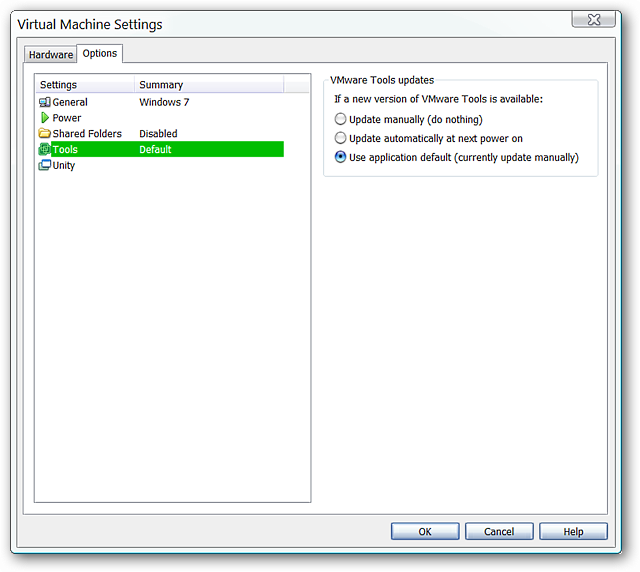Sort by the Settings column header
Viewport: 640px width, 572px height.
click(85, 85)
